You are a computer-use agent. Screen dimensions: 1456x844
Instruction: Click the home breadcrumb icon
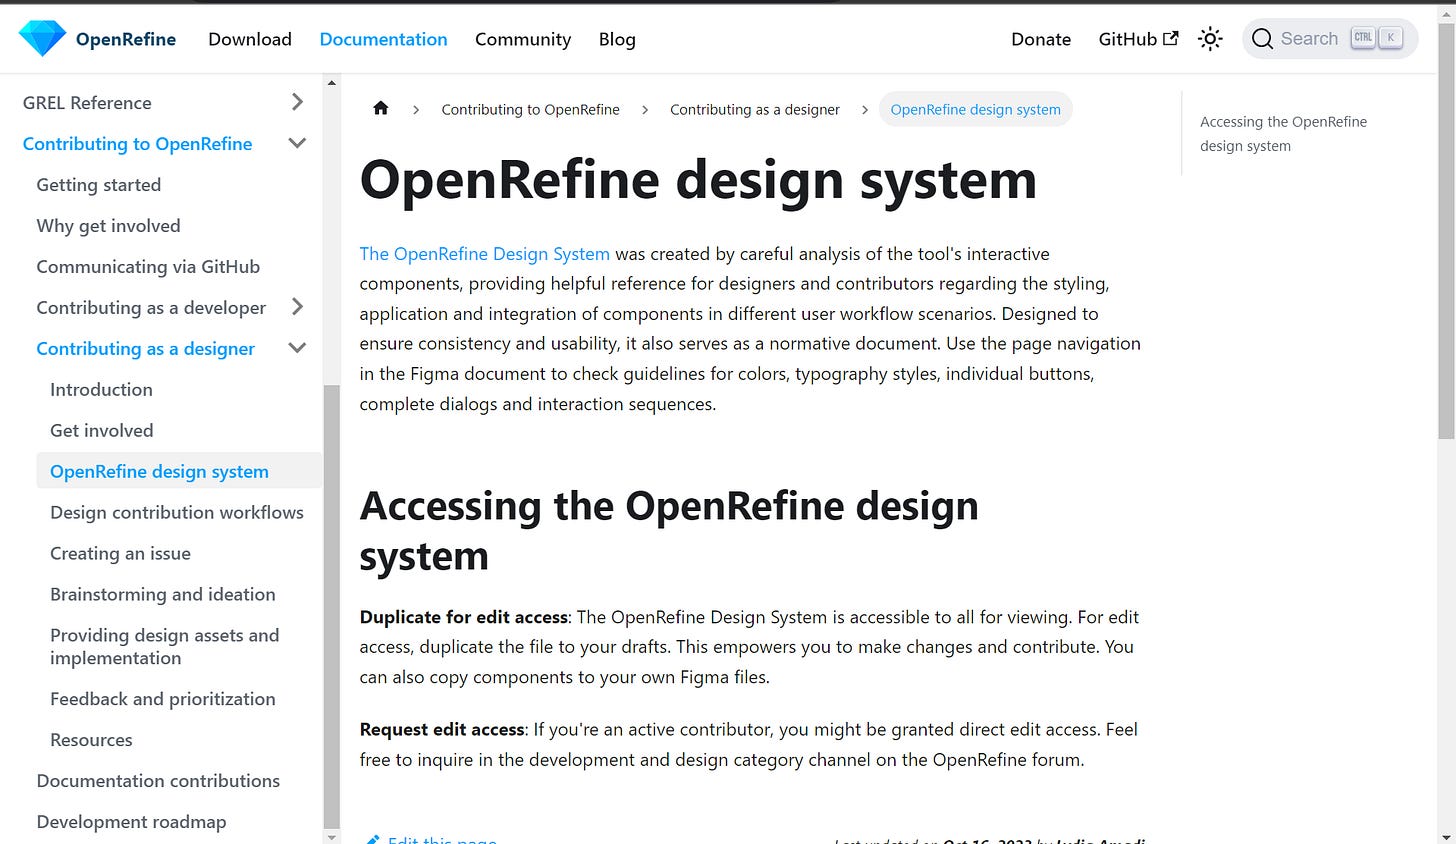(381, 108)
